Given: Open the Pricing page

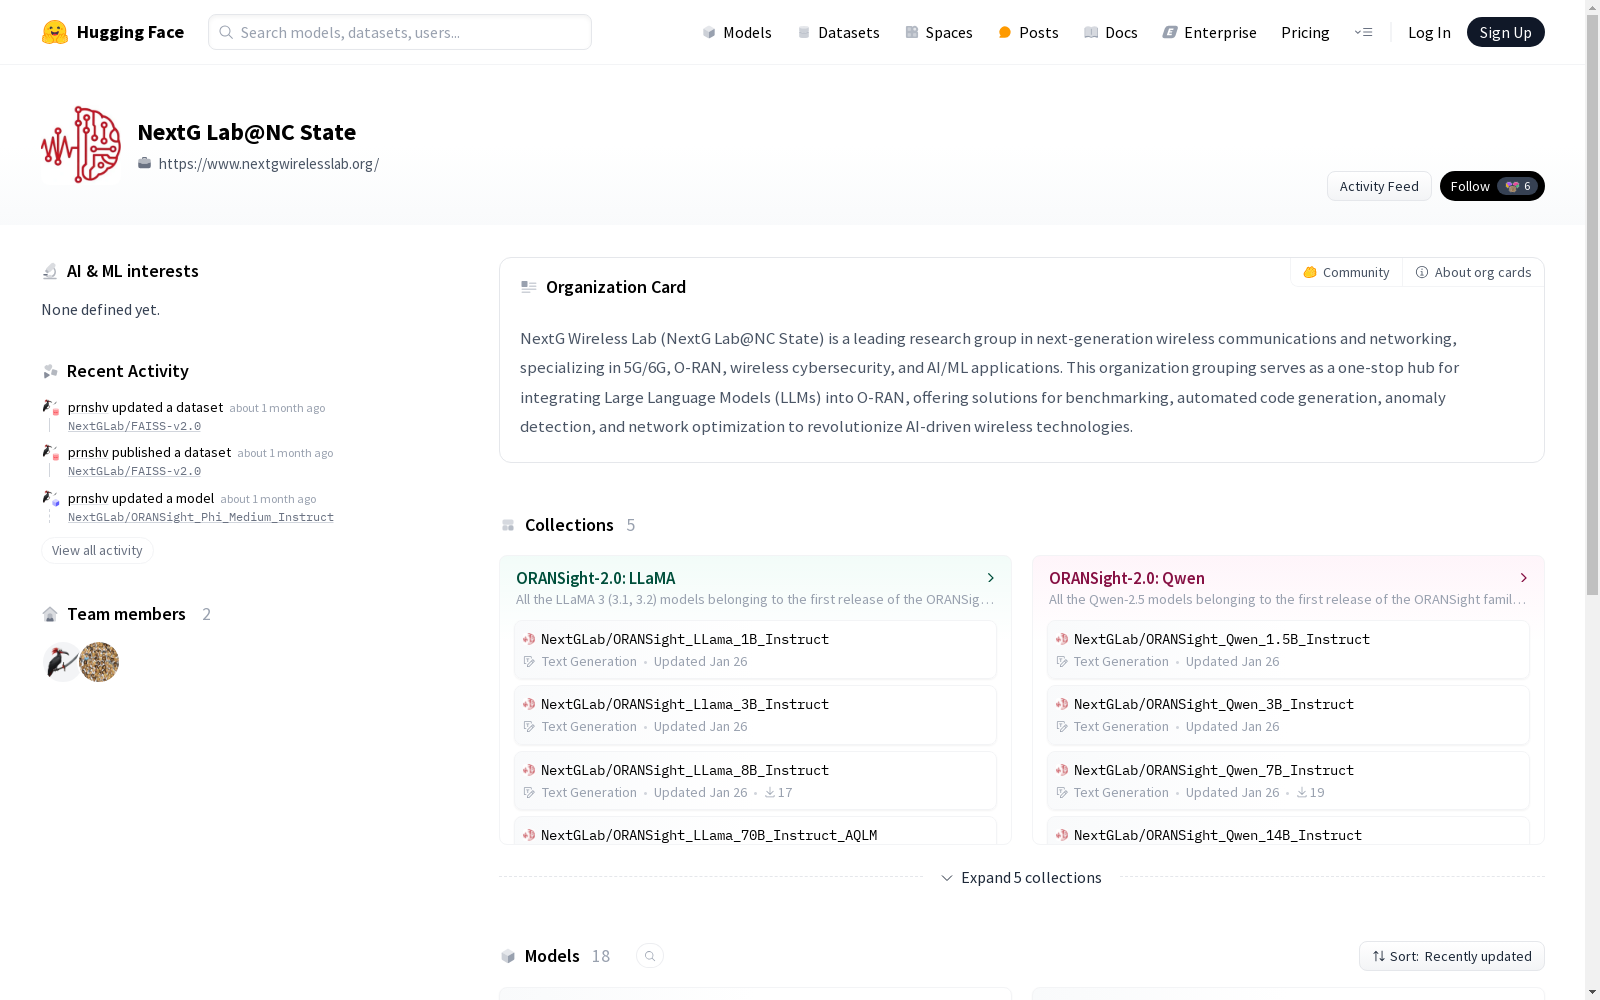Looking at the screenshot, I should coord(1305,32).
